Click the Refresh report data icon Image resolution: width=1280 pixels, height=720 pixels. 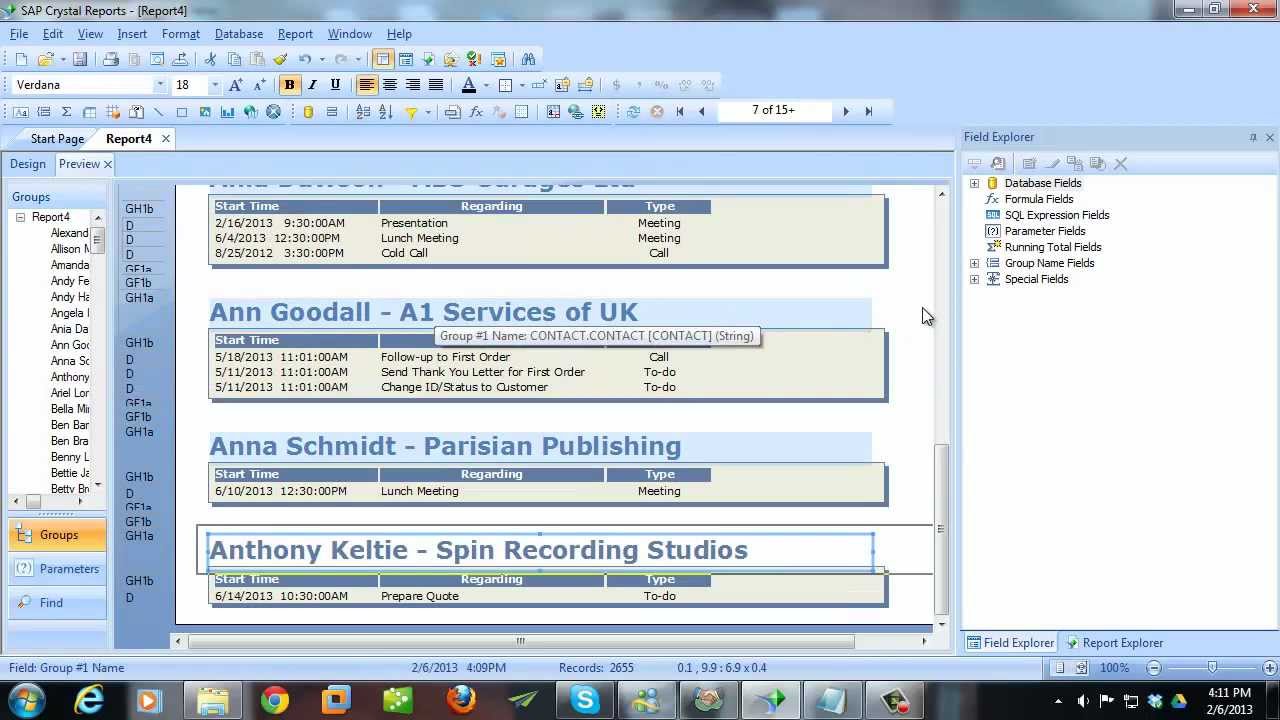point(633,112)
